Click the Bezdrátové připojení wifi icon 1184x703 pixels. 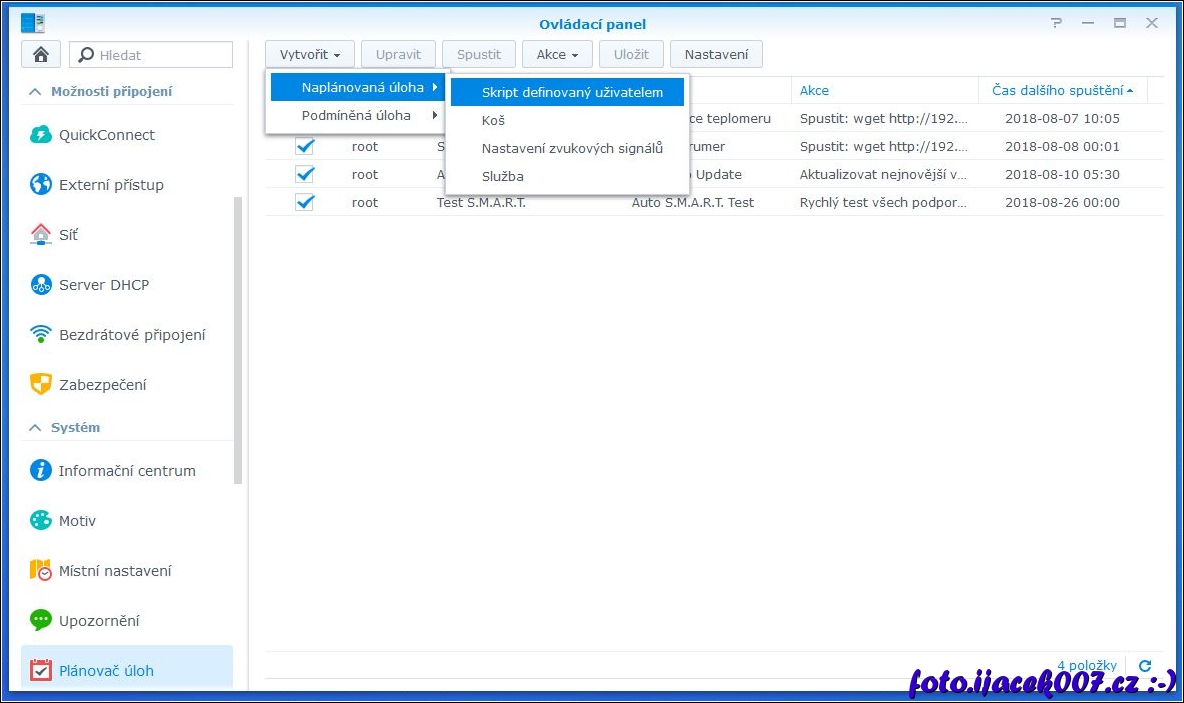tap(41, 335)
